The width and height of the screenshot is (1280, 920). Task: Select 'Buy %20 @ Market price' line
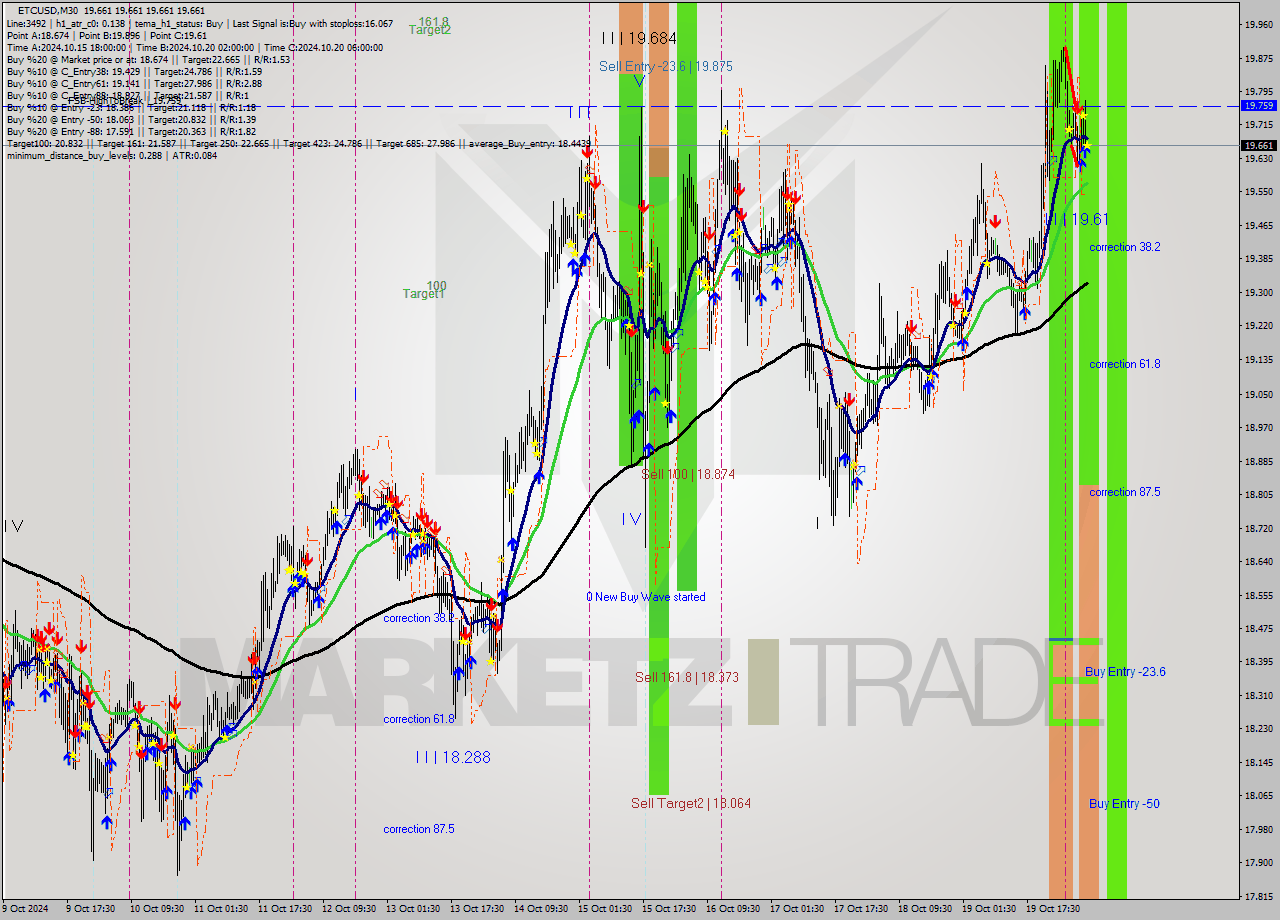click(x=148, y=59)
